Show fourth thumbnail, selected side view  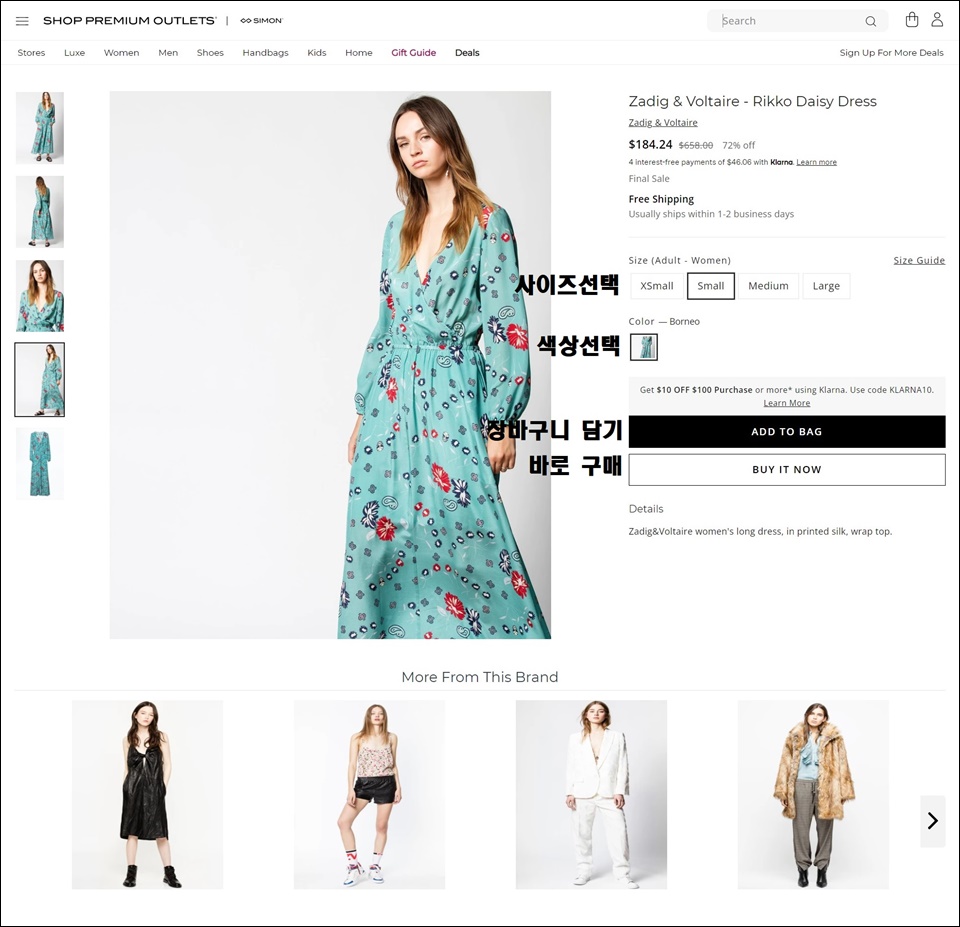pos(40,380)
